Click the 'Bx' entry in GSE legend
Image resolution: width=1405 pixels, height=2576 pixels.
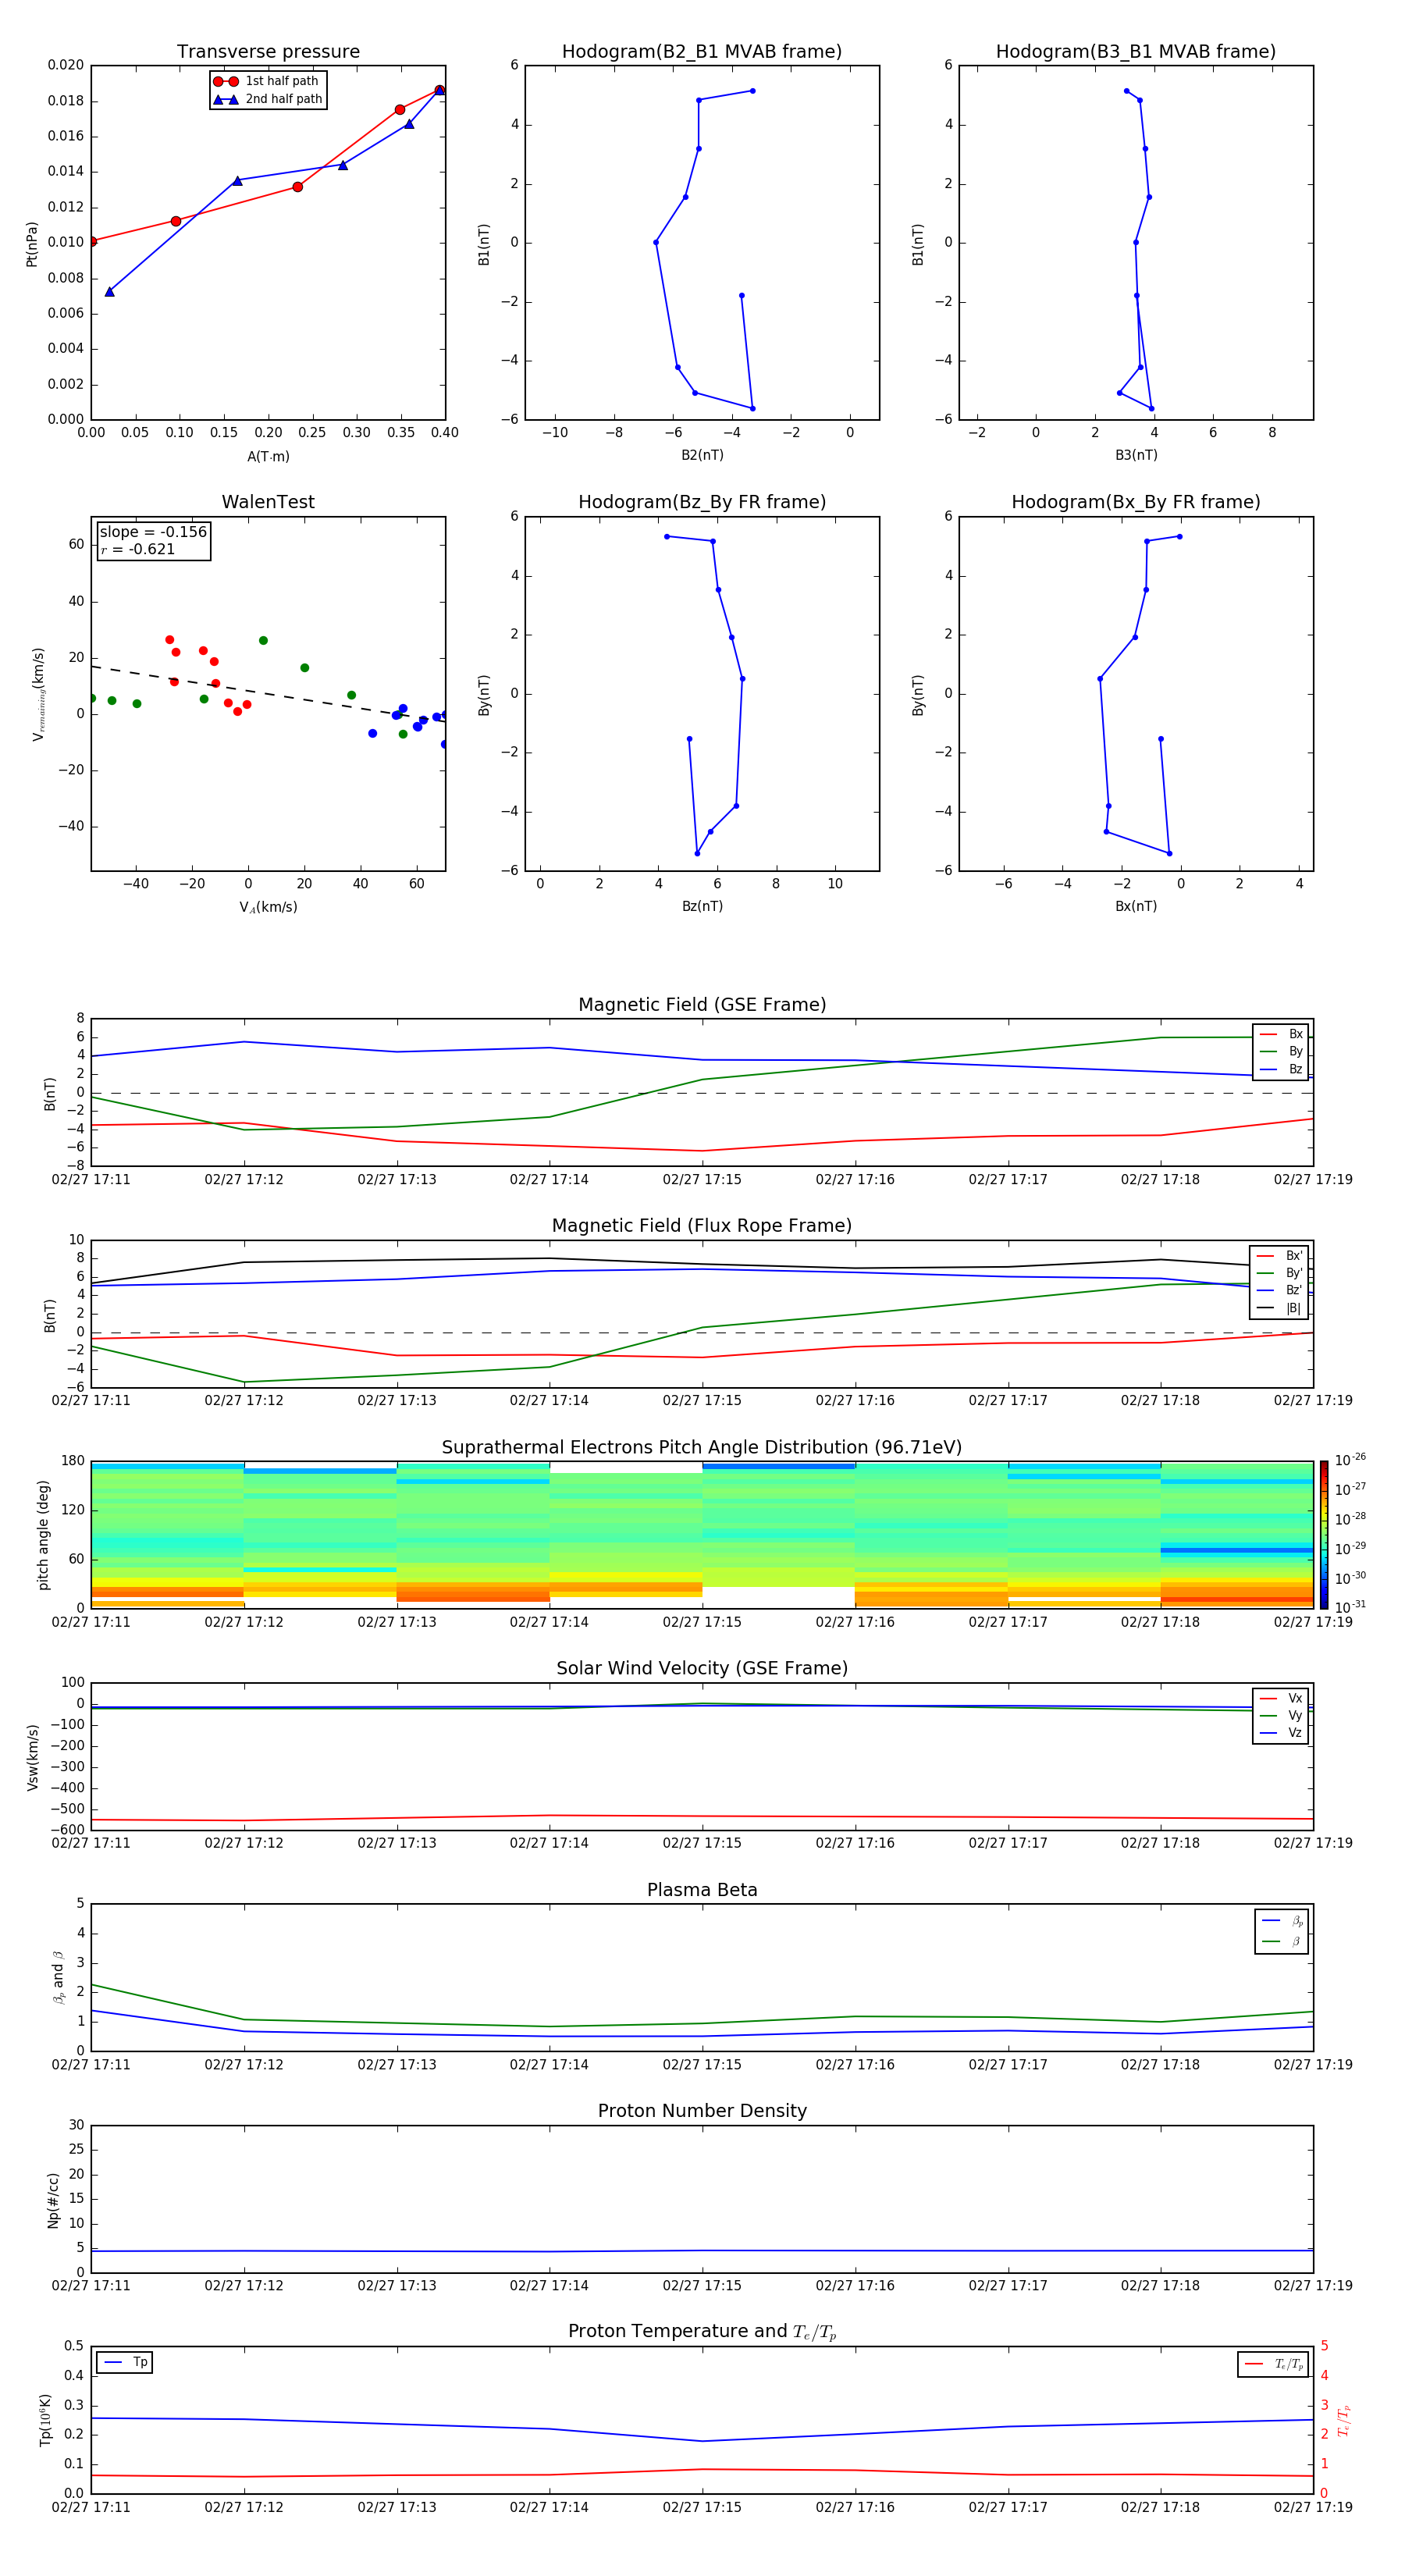coord(1281,1035)
